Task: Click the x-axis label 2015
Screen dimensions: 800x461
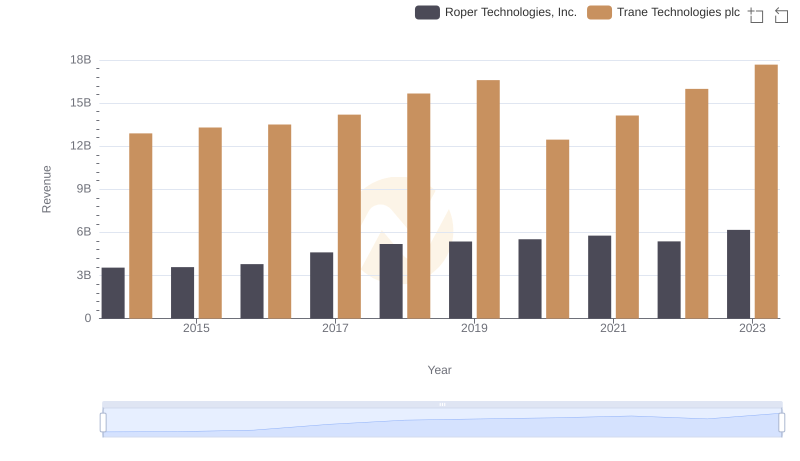Action: (196, 328)
